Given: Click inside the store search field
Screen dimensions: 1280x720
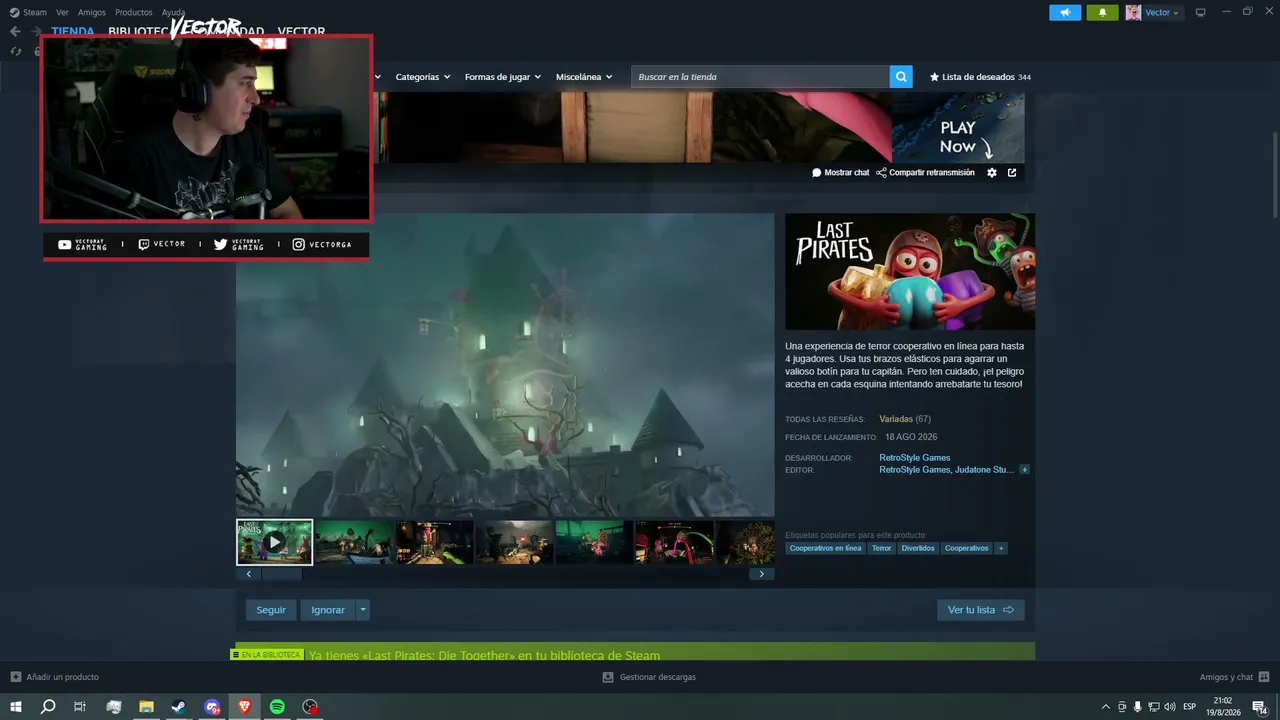Looking at the screenshot, I should (x=760, y=77).
